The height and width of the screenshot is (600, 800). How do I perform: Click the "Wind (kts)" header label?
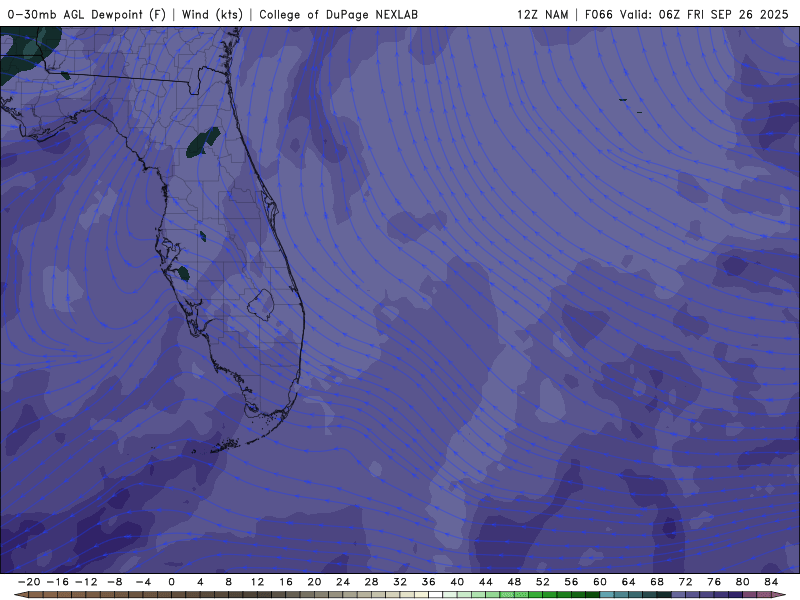(212, 14)
